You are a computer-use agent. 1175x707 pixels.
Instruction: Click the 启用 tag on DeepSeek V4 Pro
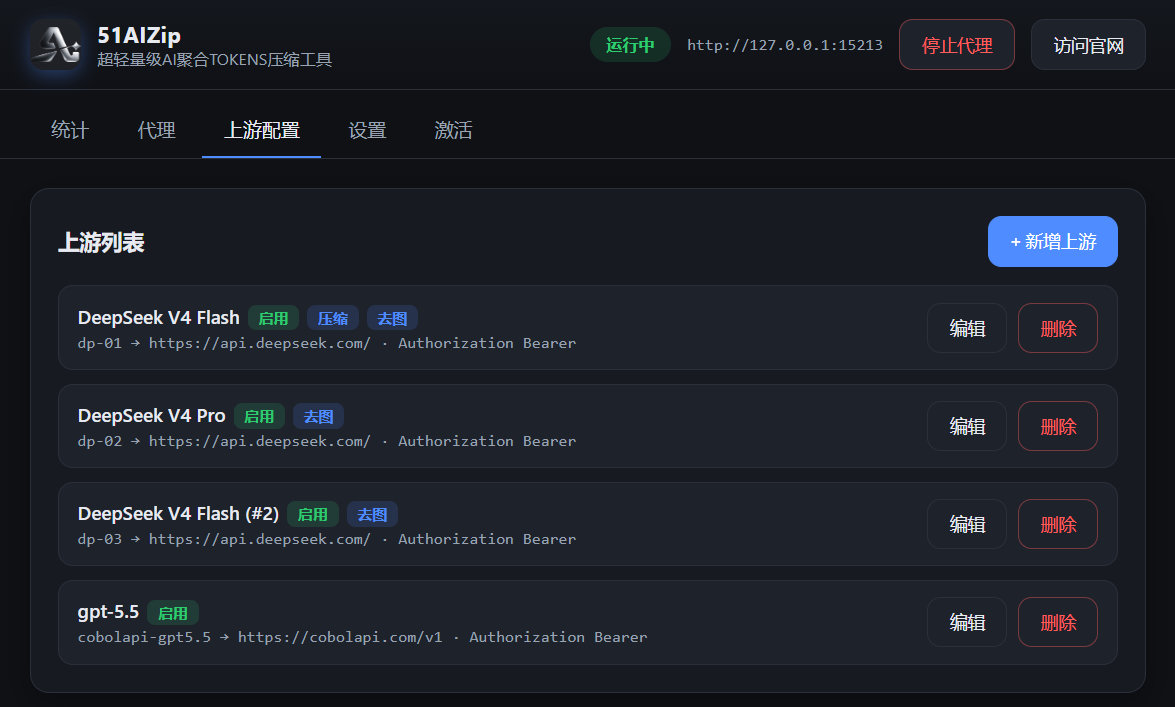pyautogui.click(x=259, y=416)
